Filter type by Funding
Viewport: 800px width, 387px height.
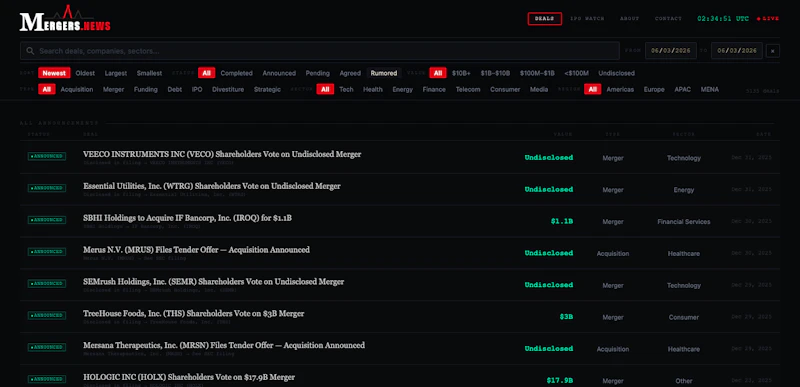(x=146, y=89)
